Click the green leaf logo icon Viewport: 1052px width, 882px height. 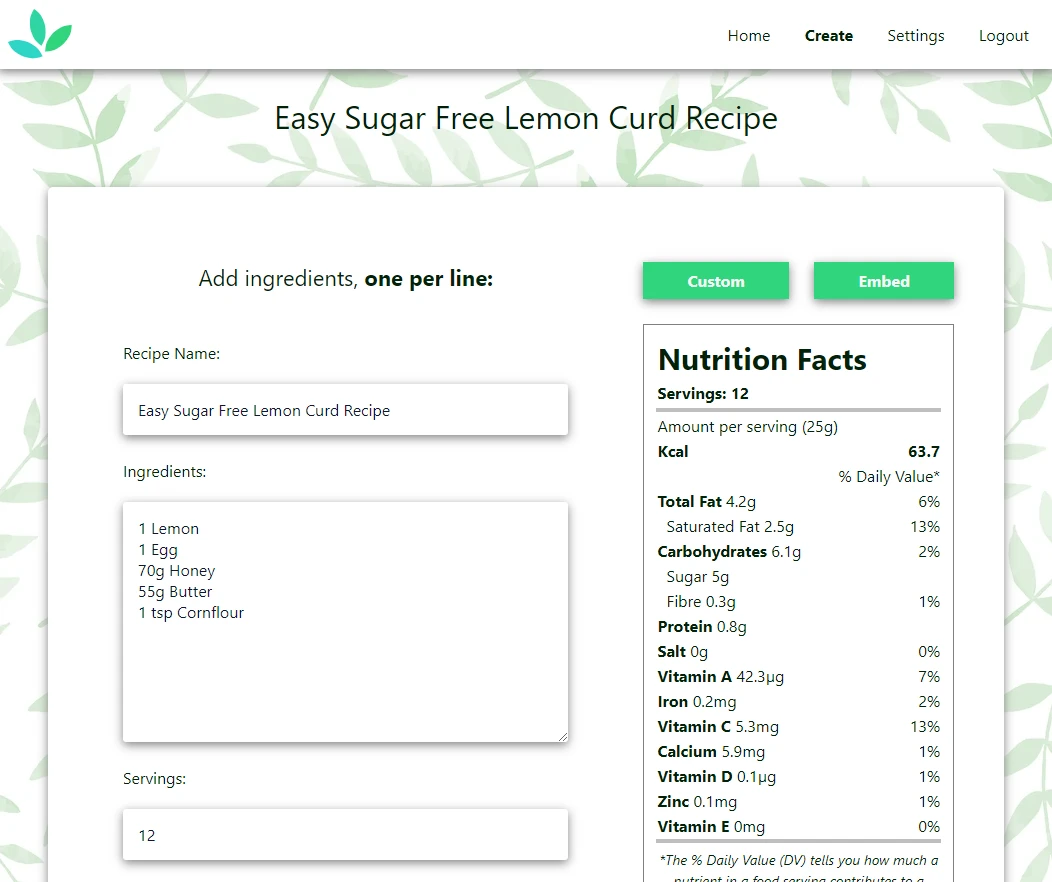(40, 34)
